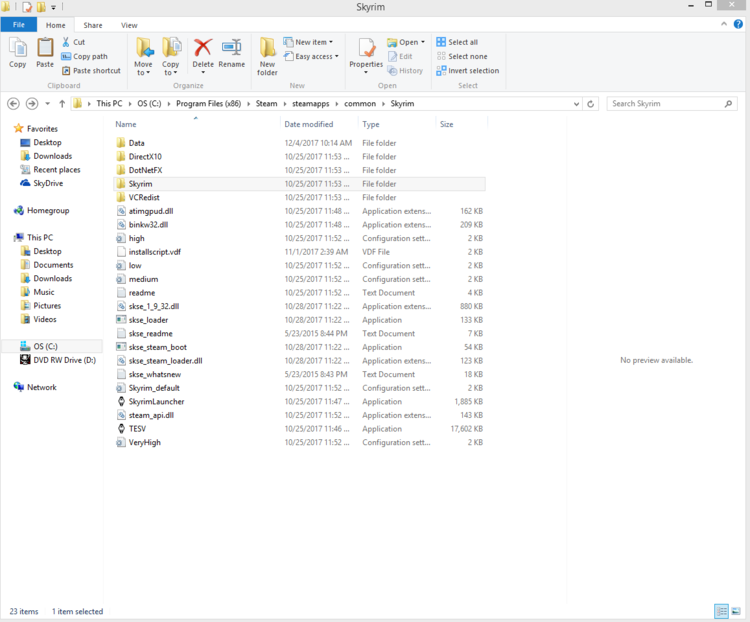750x622 pixels.
Task: Click Steam in the address breadcrumb
Action: (266, 104)
